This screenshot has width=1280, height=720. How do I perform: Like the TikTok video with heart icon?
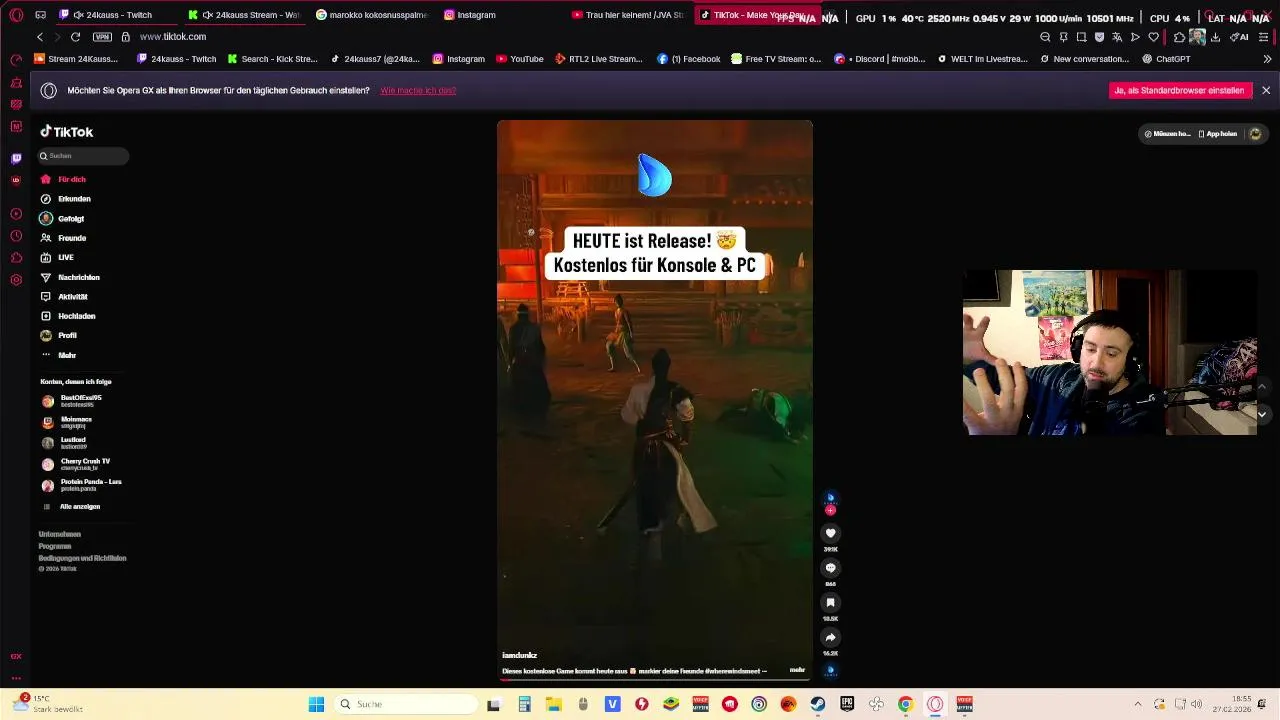pyautogui.click(x=830, y=533)
